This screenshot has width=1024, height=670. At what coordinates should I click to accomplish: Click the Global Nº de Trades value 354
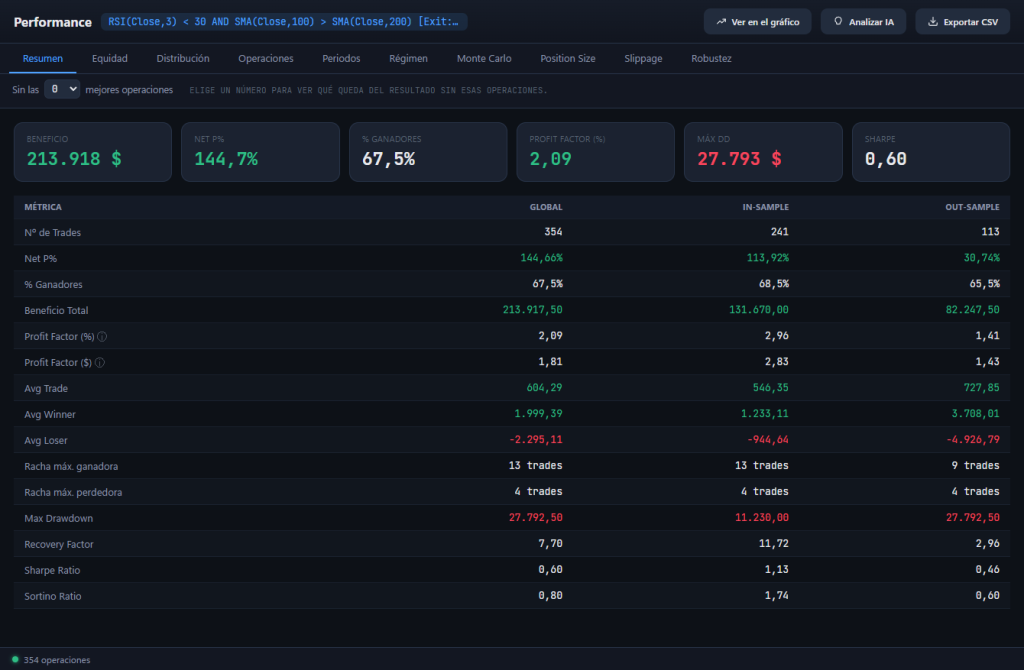tap(553, 232)
